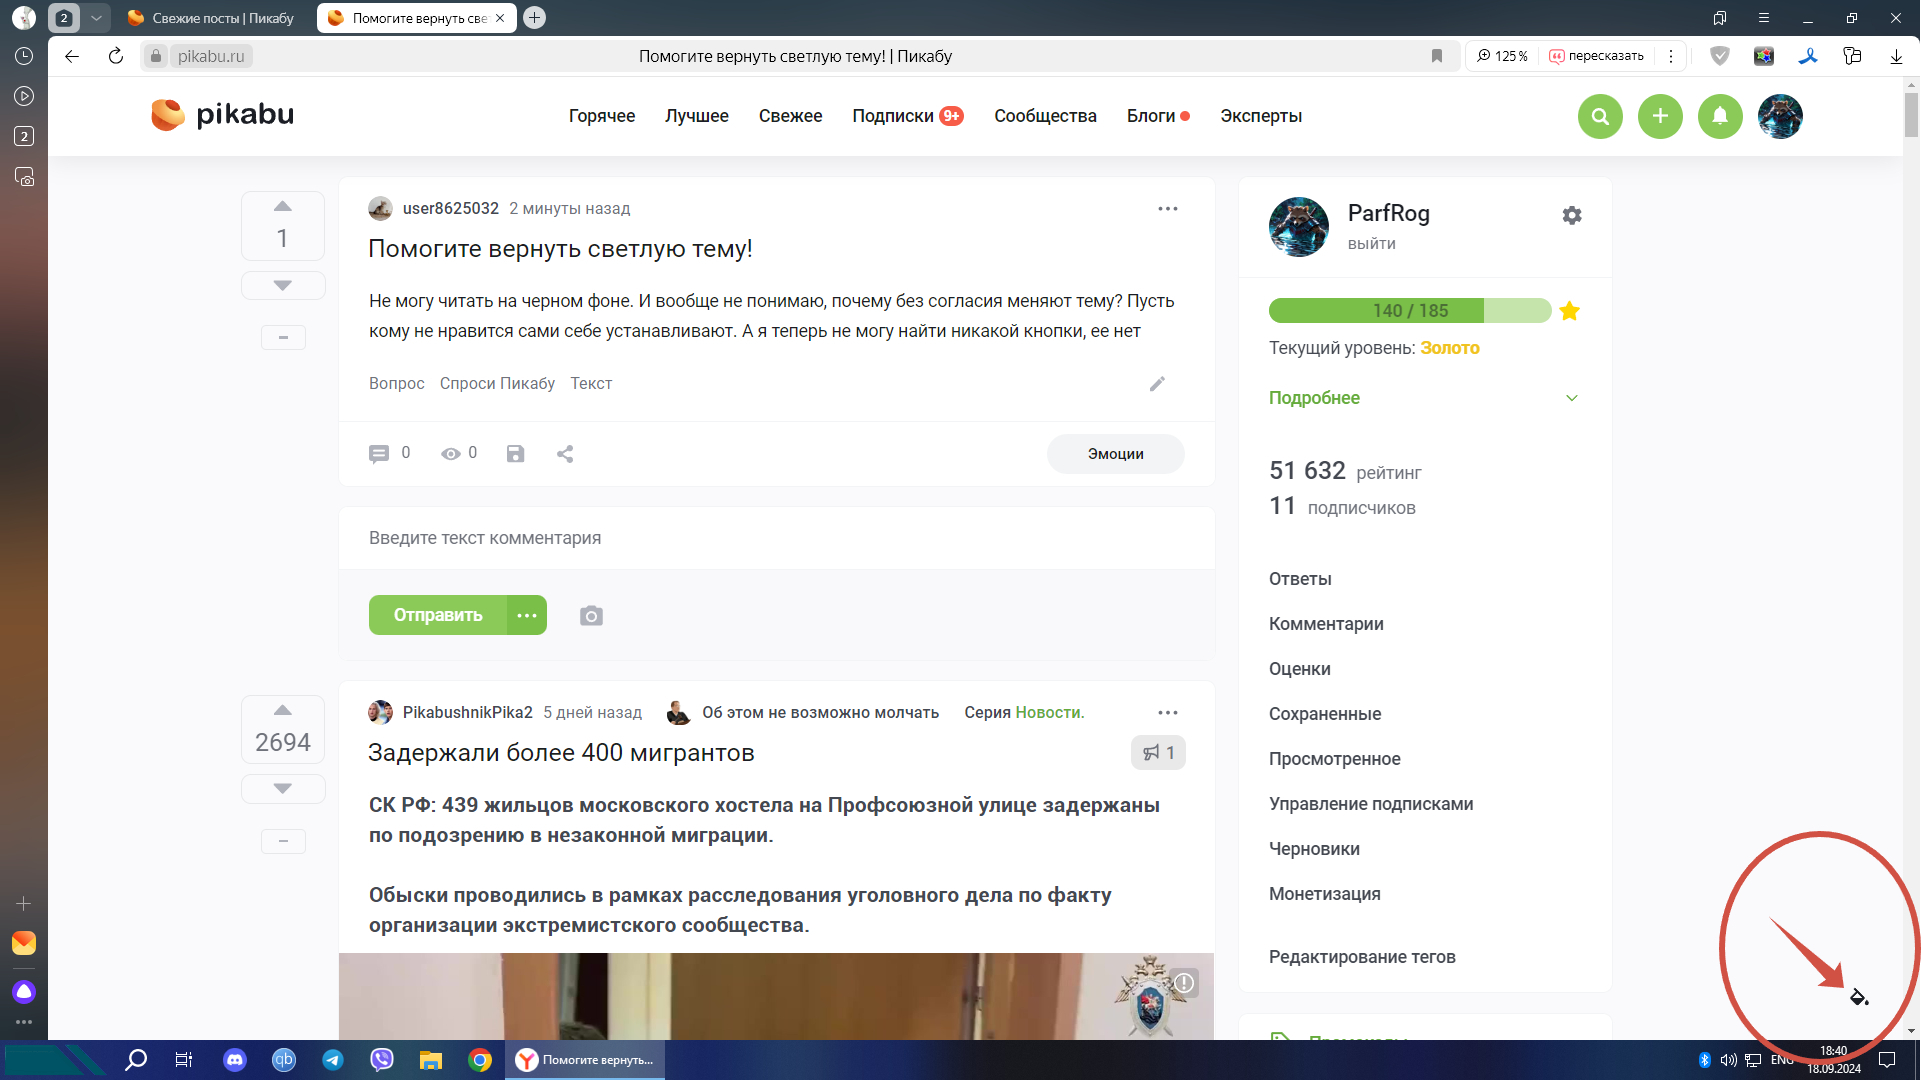Switch to 'Свежие посты | Пикабу' browser tab
The height and width of the screenshot is (1080, 1921).
tap(212, 18)
